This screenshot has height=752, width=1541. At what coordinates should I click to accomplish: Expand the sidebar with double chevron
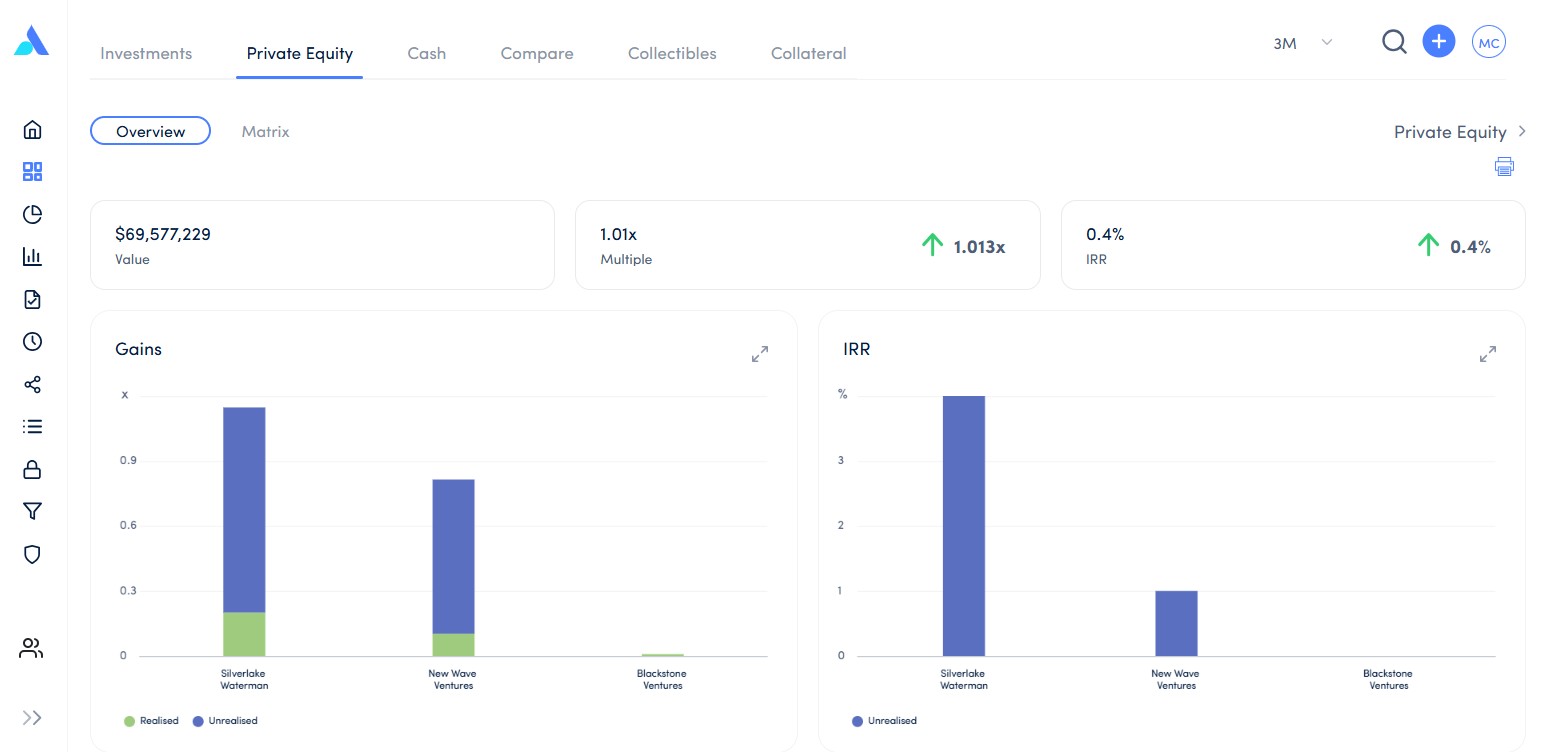click(32, 717)
